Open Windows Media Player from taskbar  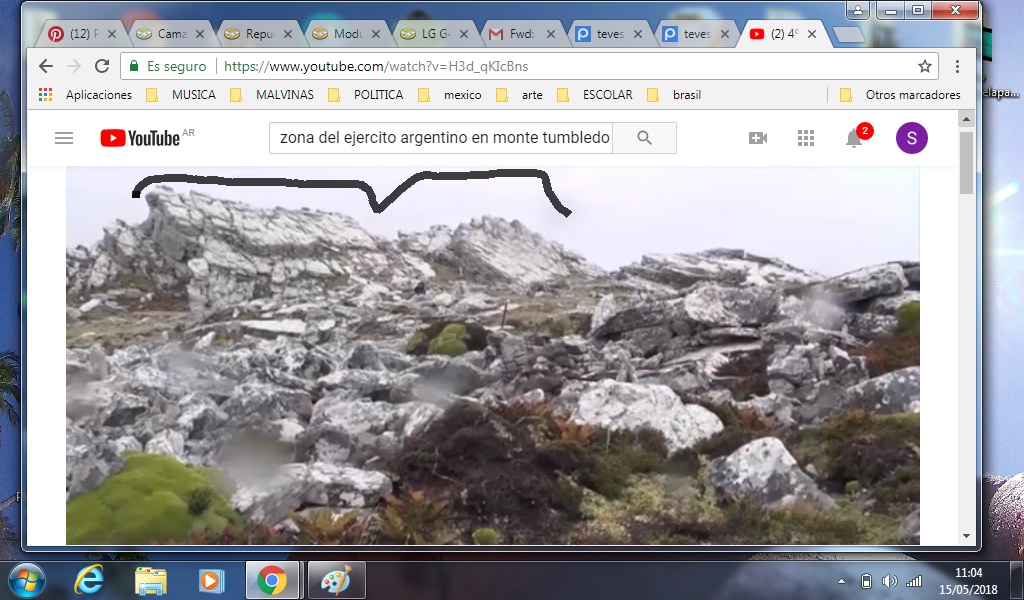(x=211, y=580)
